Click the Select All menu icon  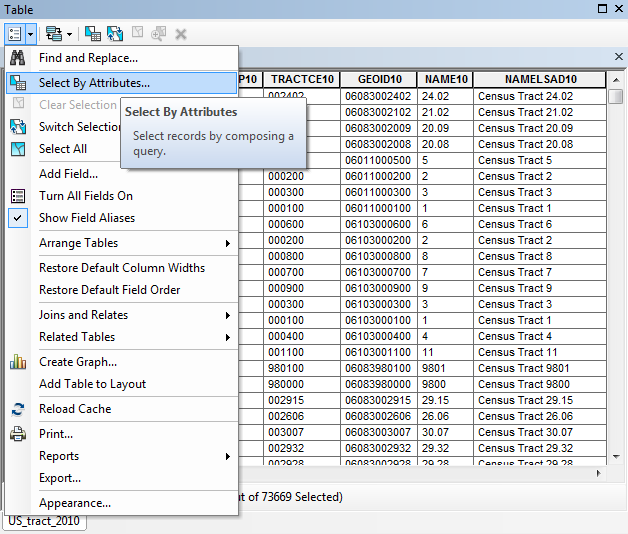(18, 149)
